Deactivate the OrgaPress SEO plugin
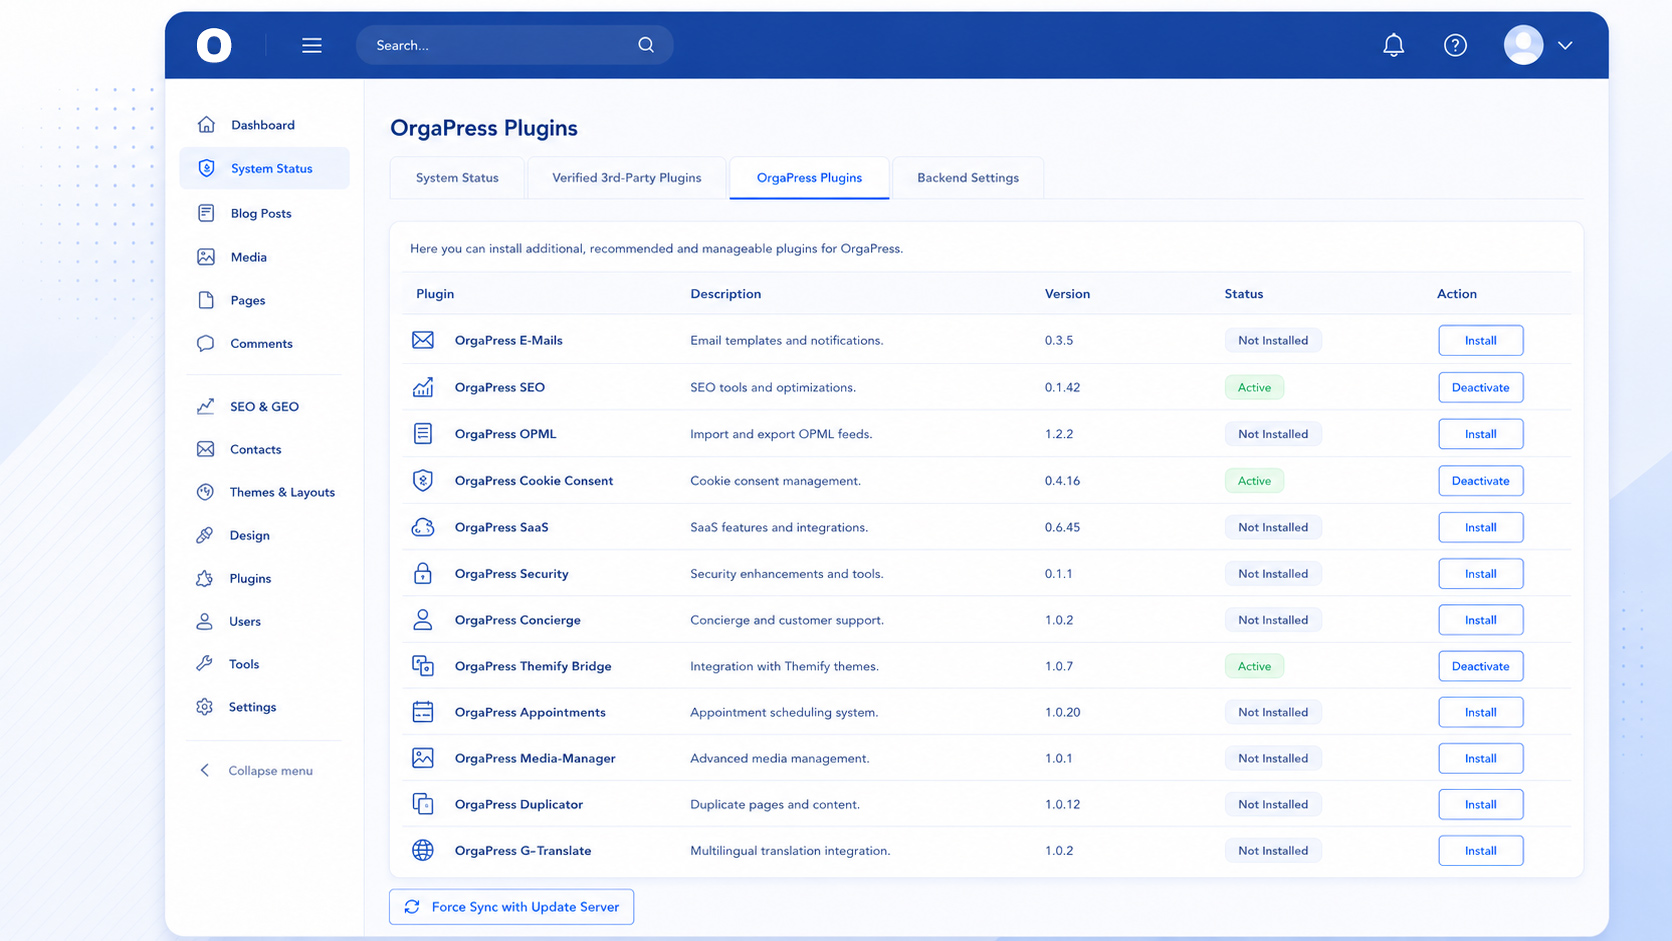 coord(1480,387)
